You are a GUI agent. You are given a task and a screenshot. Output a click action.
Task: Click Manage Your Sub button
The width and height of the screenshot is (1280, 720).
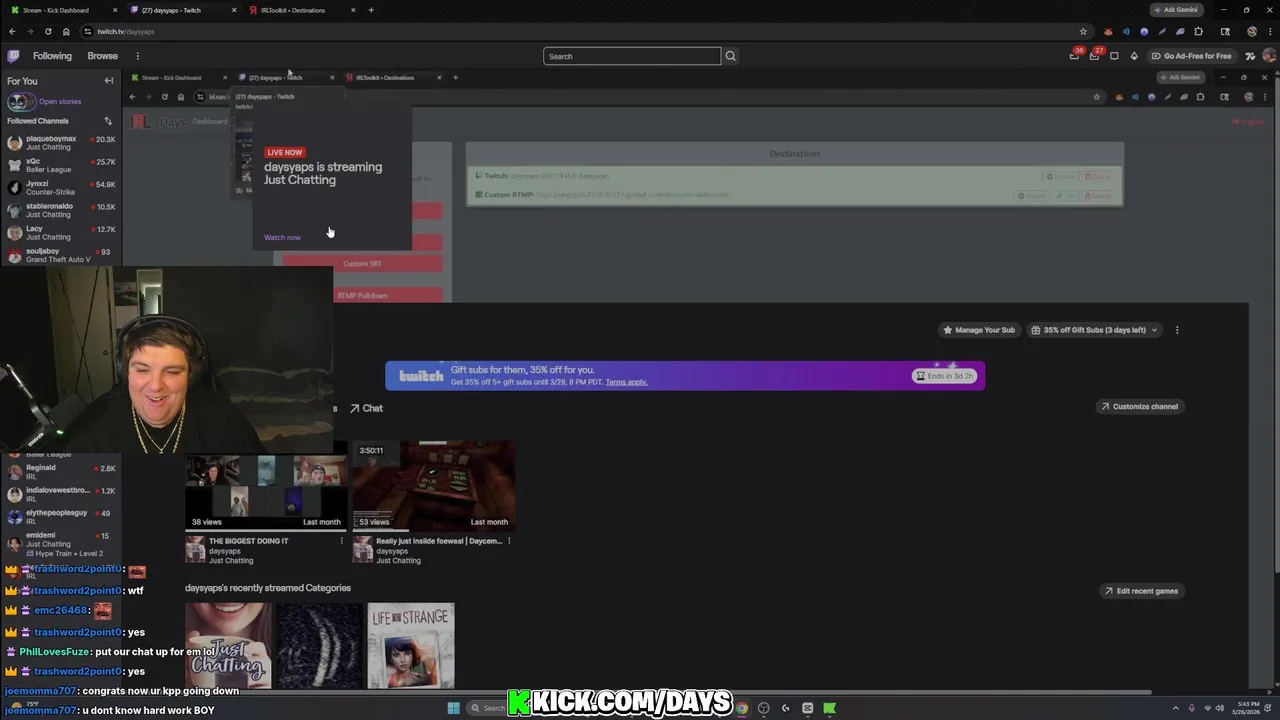(979, 330)
